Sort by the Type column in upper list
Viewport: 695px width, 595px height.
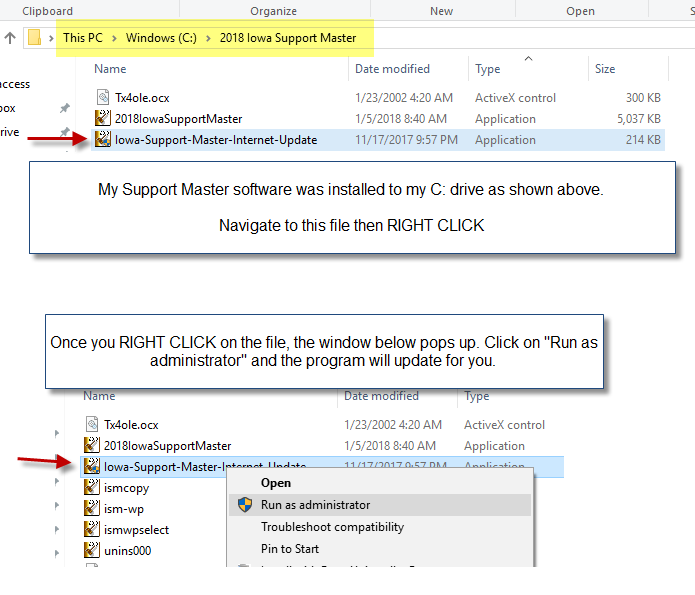point(488,69)
